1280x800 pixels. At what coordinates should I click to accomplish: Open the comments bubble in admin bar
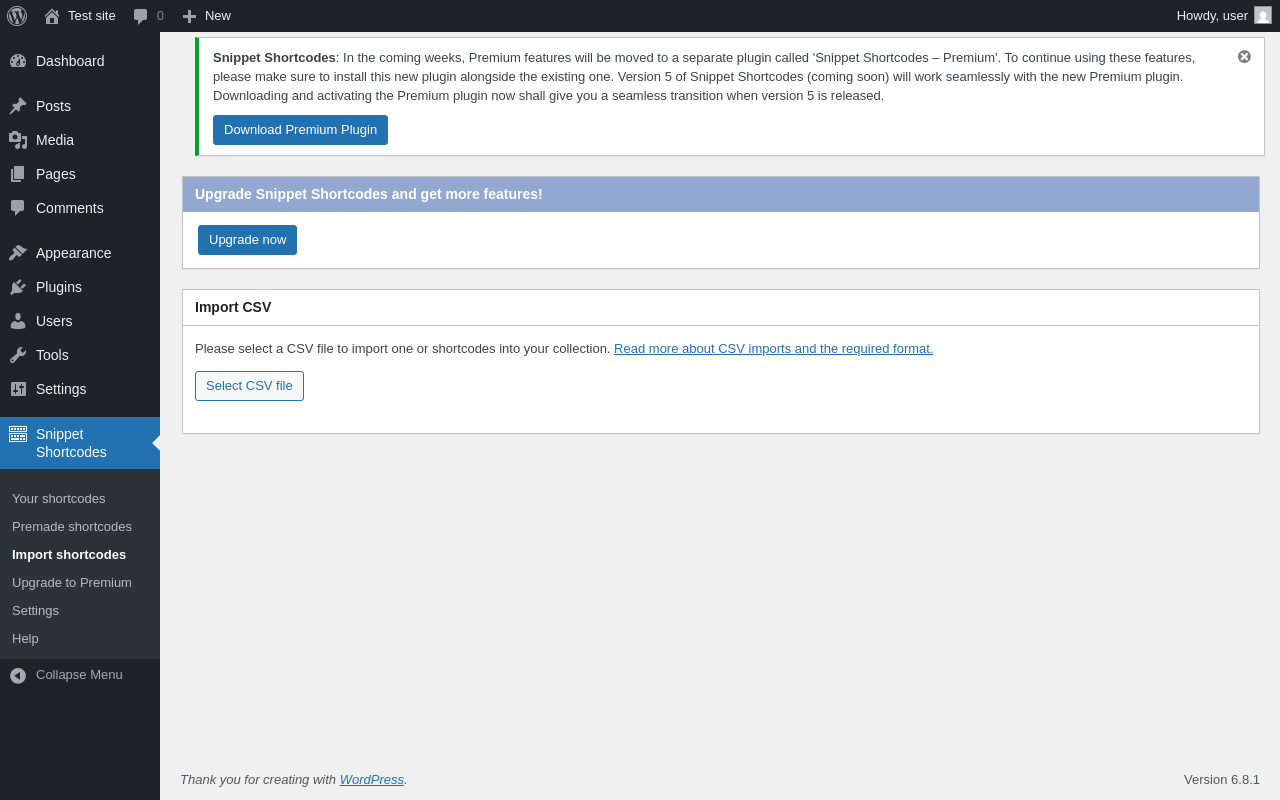coord(141,16)
